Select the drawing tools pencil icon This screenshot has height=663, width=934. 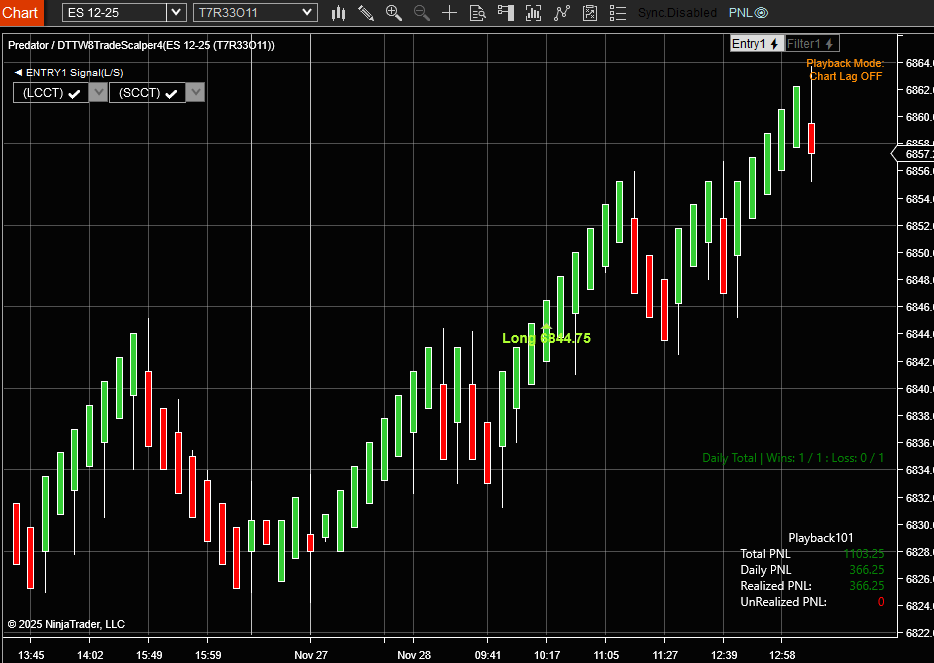(x=366, y=13)
